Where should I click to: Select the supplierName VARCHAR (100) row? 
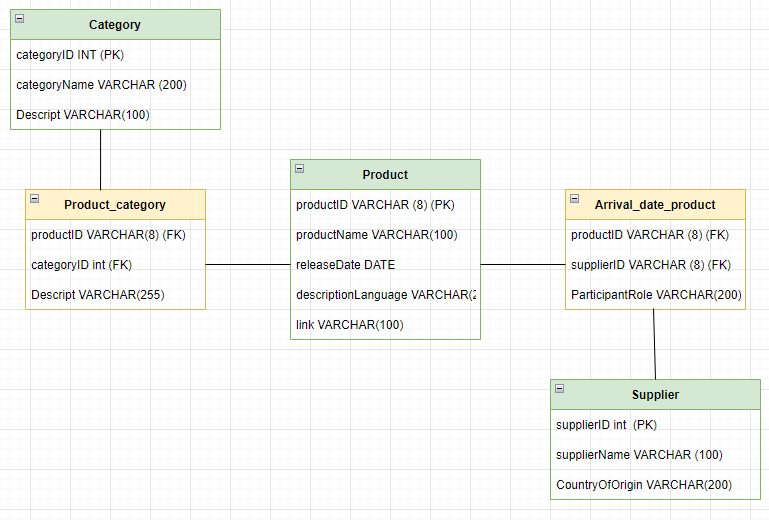tap(655, 455)
